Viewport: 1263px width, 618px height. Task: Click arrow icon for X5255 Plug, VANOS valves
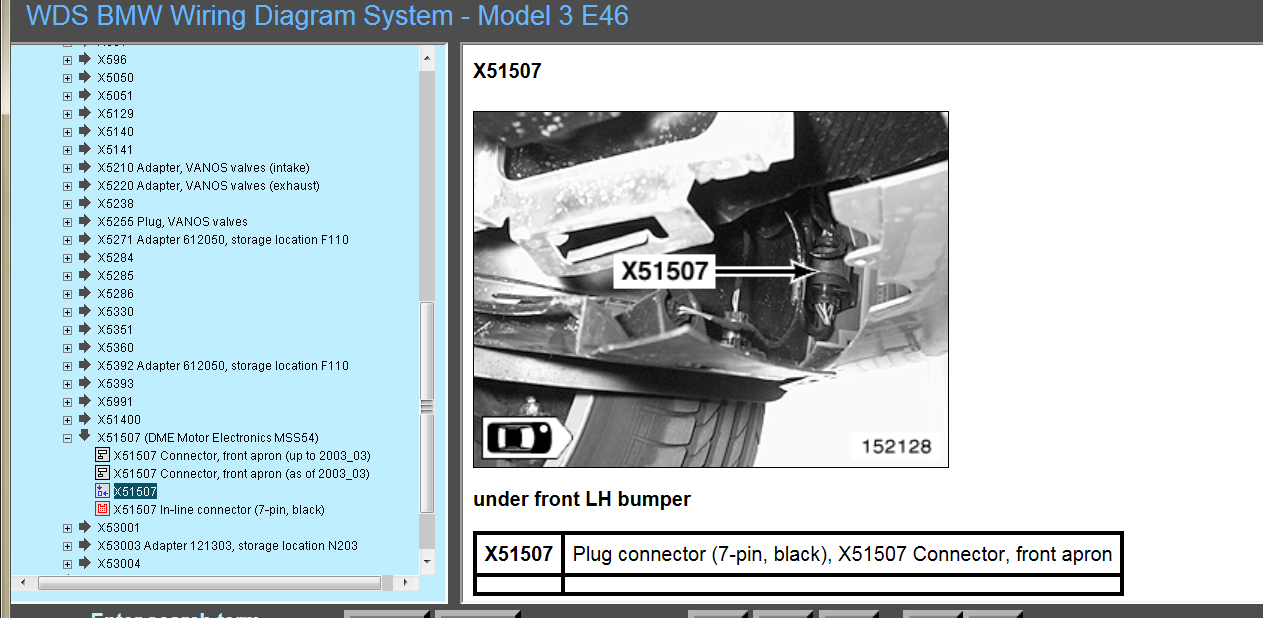[85, 221]
